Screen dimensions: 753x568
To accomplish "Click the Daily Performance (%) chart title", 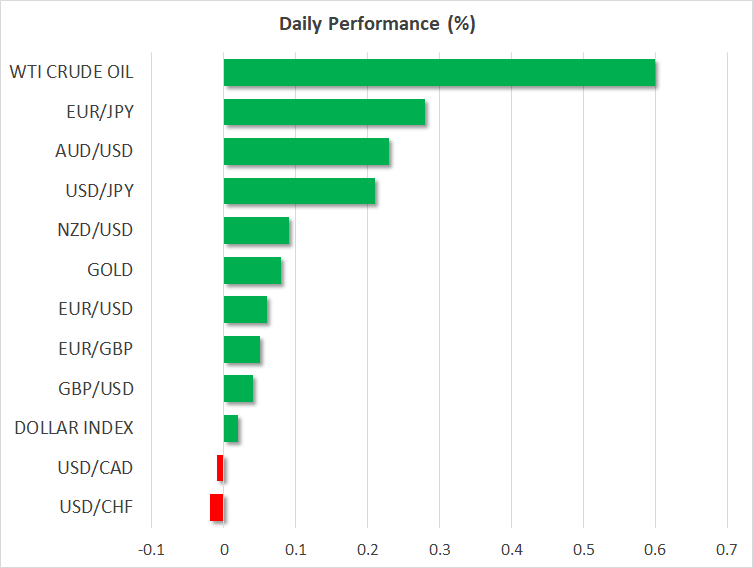I will 376,24.
